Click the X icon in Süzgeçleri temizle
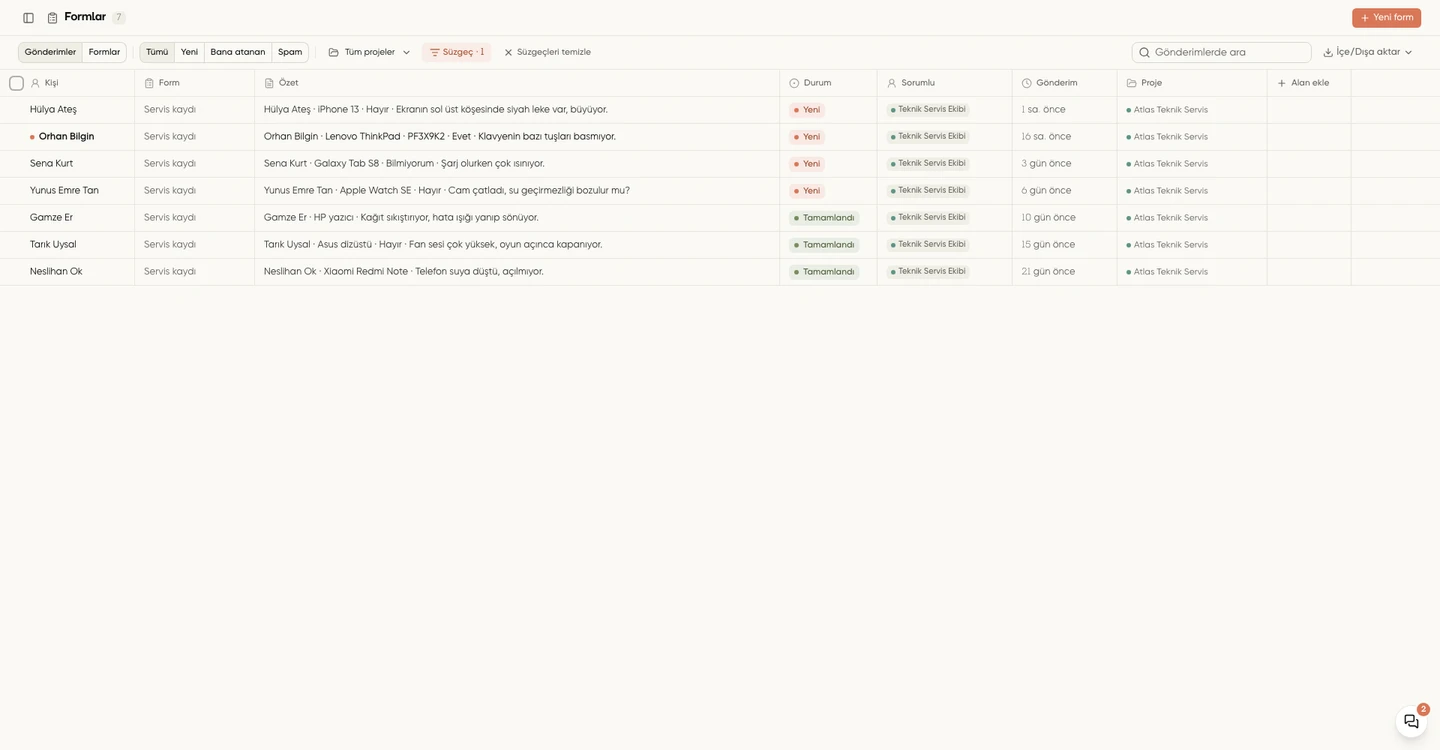This screenshot has width=1440, height=750. pos(508,52)
